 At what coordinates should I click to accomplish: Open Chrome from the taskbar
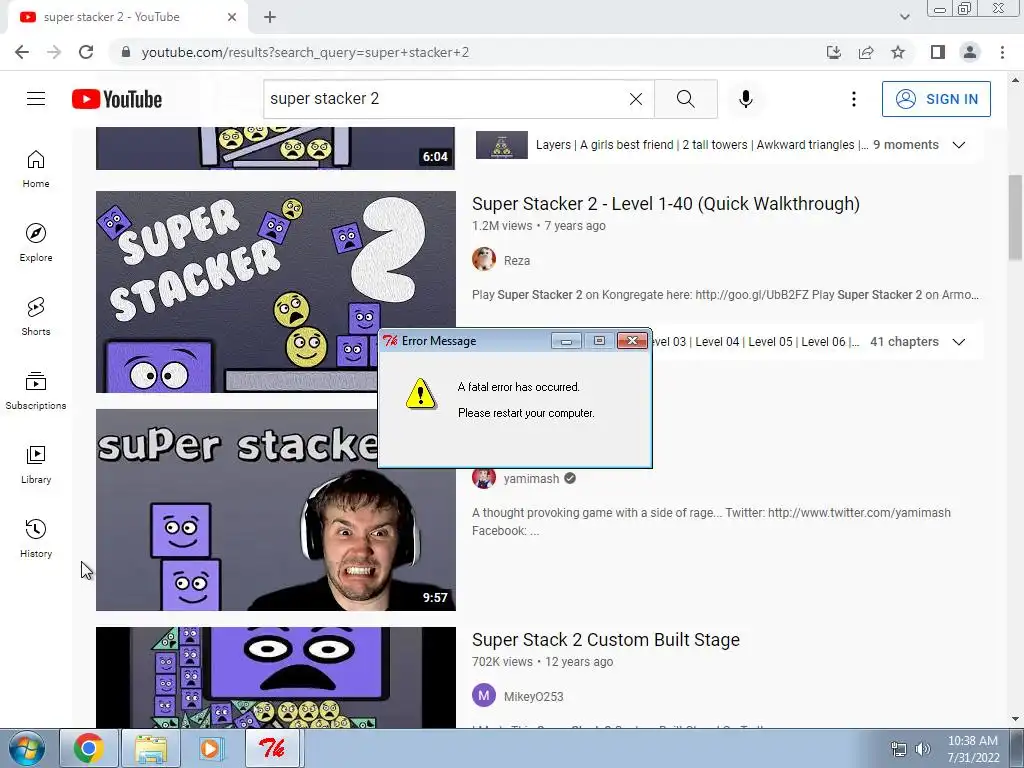(89, 748)
